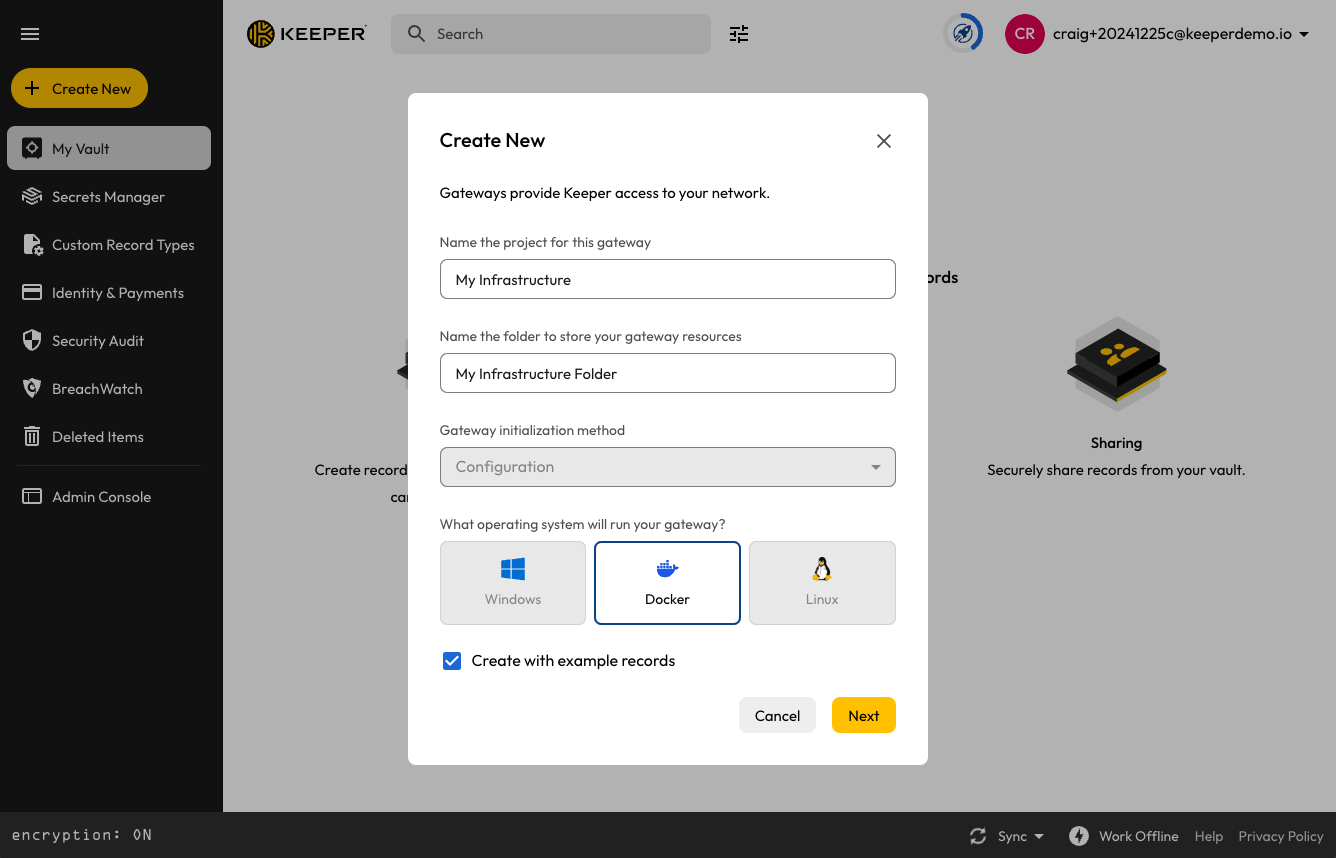Expand the account email dropdown arrow
Image resolution: width=1336 pixels, height=858 pixels.
[x=1304, y=35]
